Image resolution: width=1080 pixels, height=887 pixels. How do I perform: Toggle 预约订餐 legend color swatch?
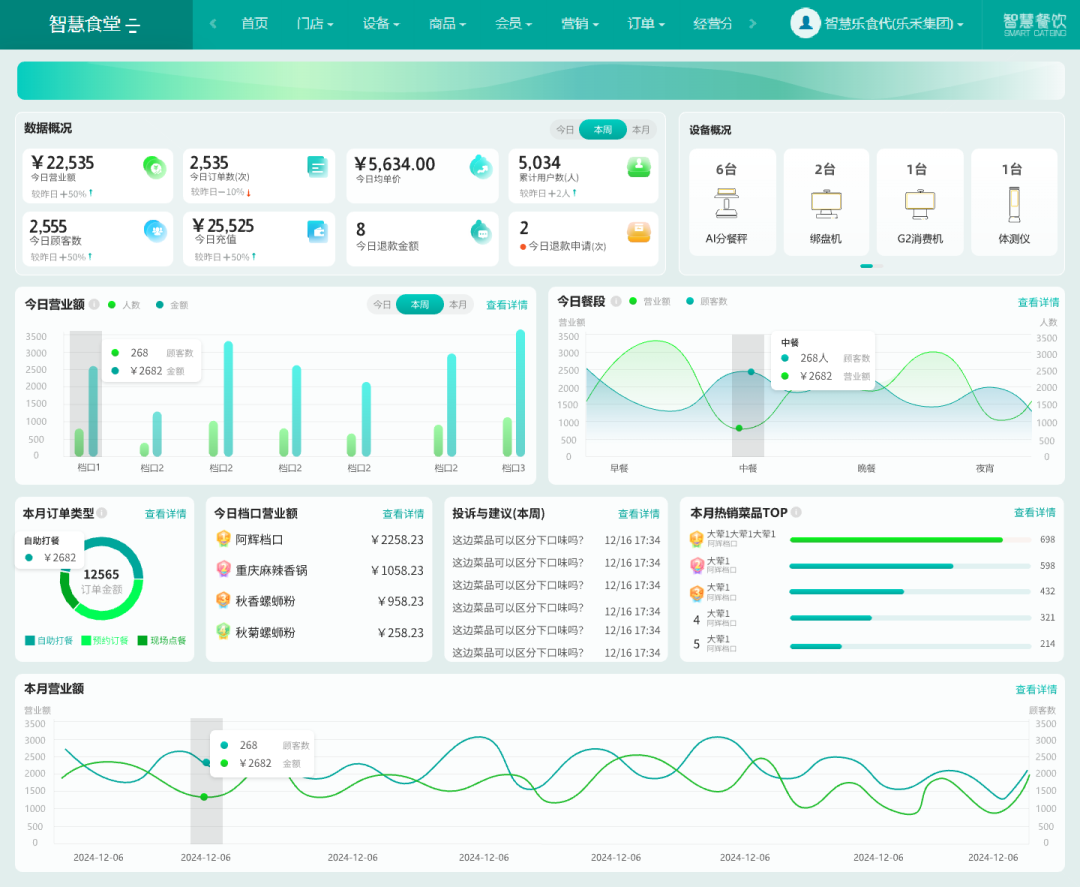click(x=86, y=640)
